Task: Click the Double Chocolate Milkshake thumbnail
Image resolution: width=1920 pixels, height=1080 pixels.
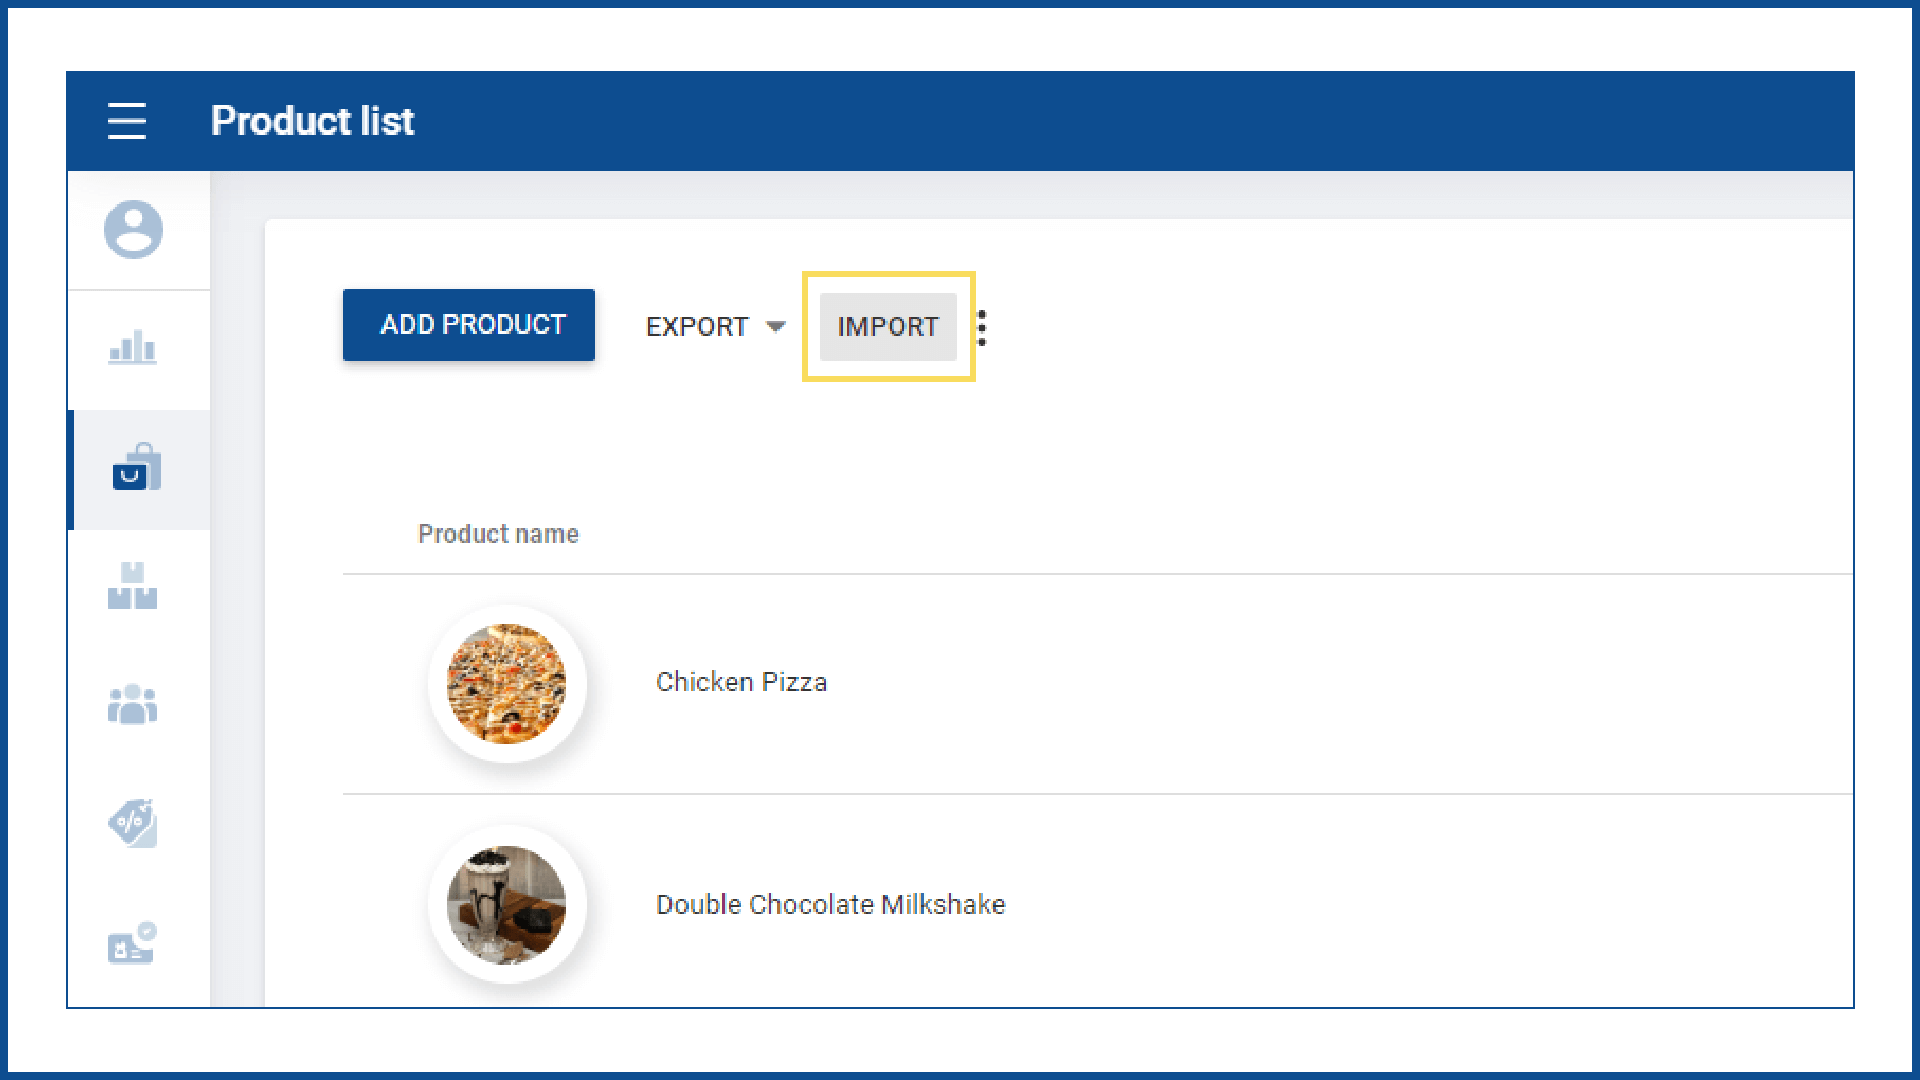Action: pos(507,905)
